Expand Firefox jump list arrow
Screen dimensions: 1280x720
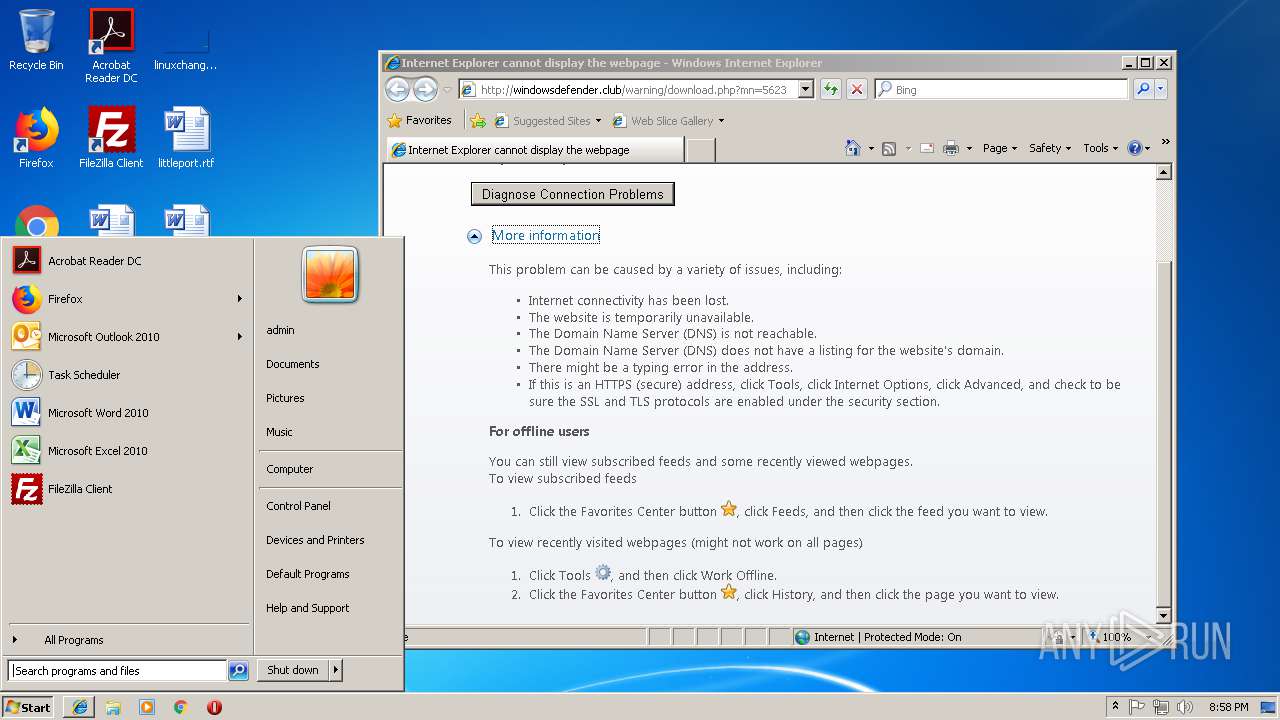[240, 299]
